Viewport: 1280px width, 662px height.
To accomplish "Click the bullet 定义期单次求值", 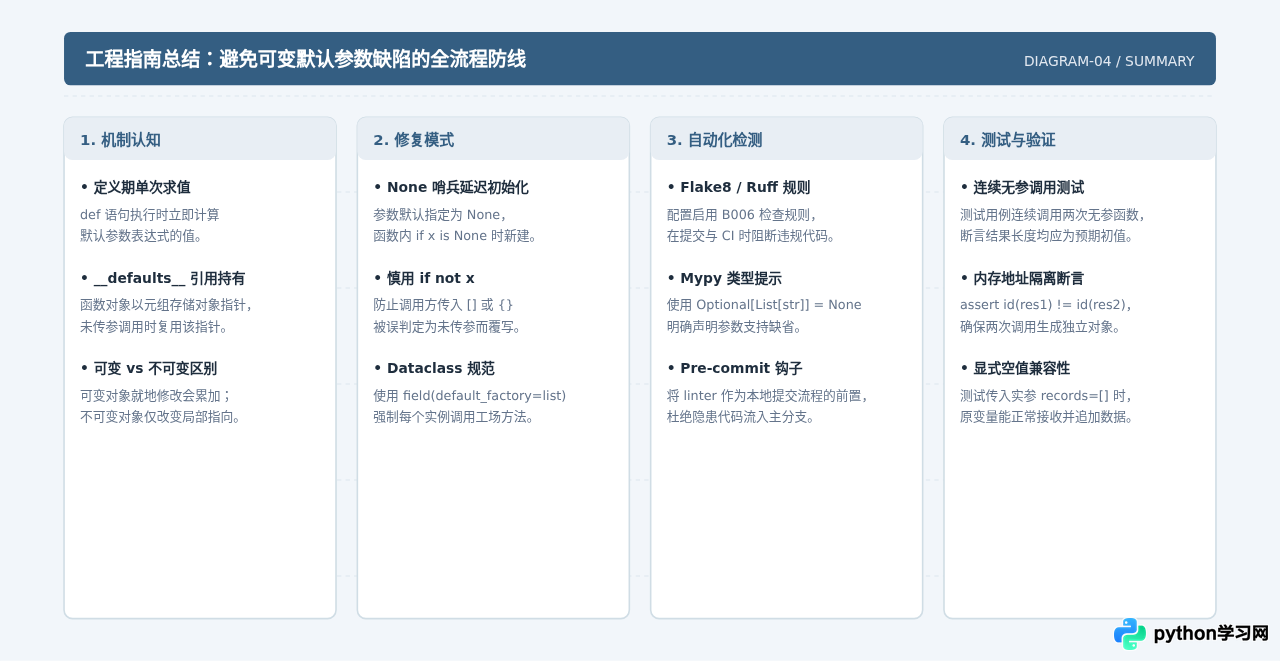I will point(135,187).
